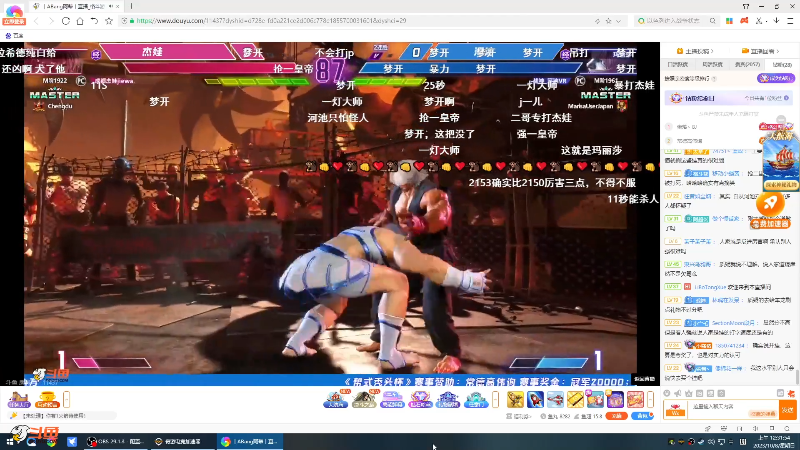Click the browser forward arrow
This screenshot has width=800, height=450.
coord(51,21)
